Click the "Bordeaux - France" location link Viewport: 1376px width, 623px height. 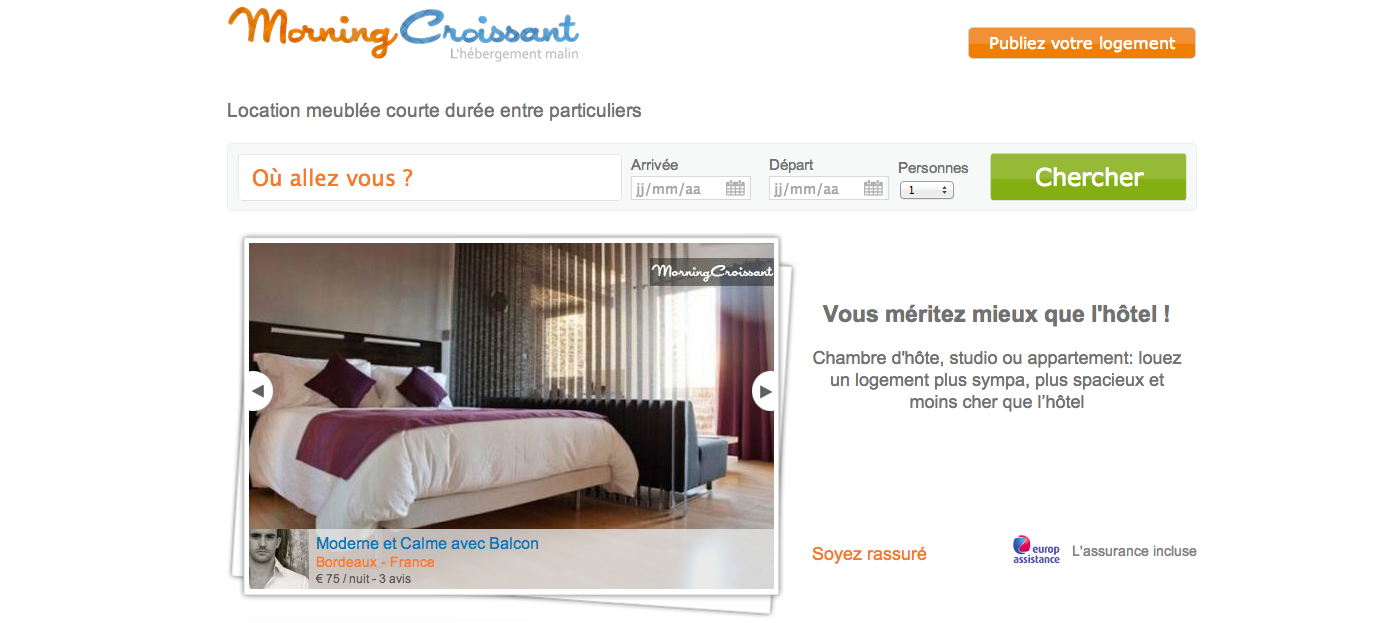[x=375, y=562]
